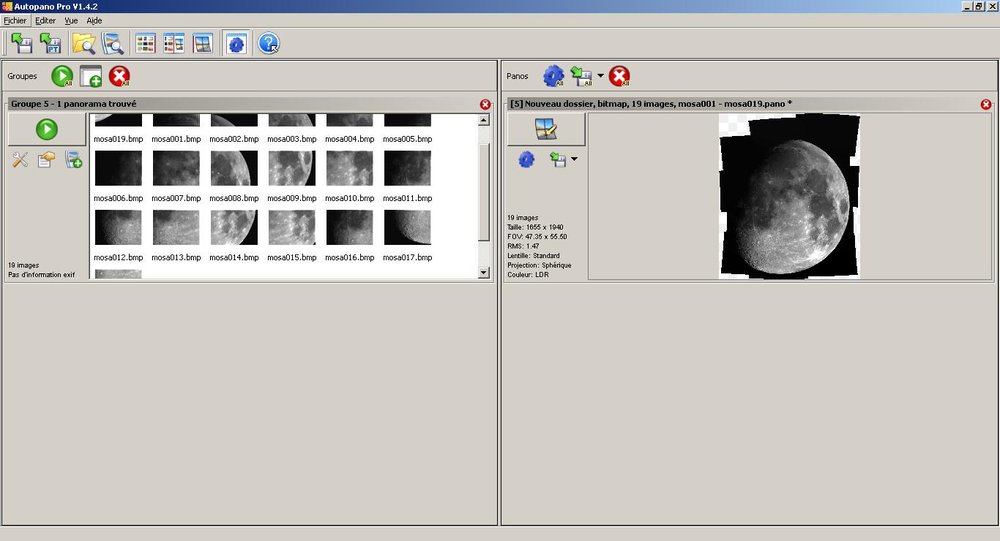
Task: Open the Editer menu
Action: click(45, 20)
